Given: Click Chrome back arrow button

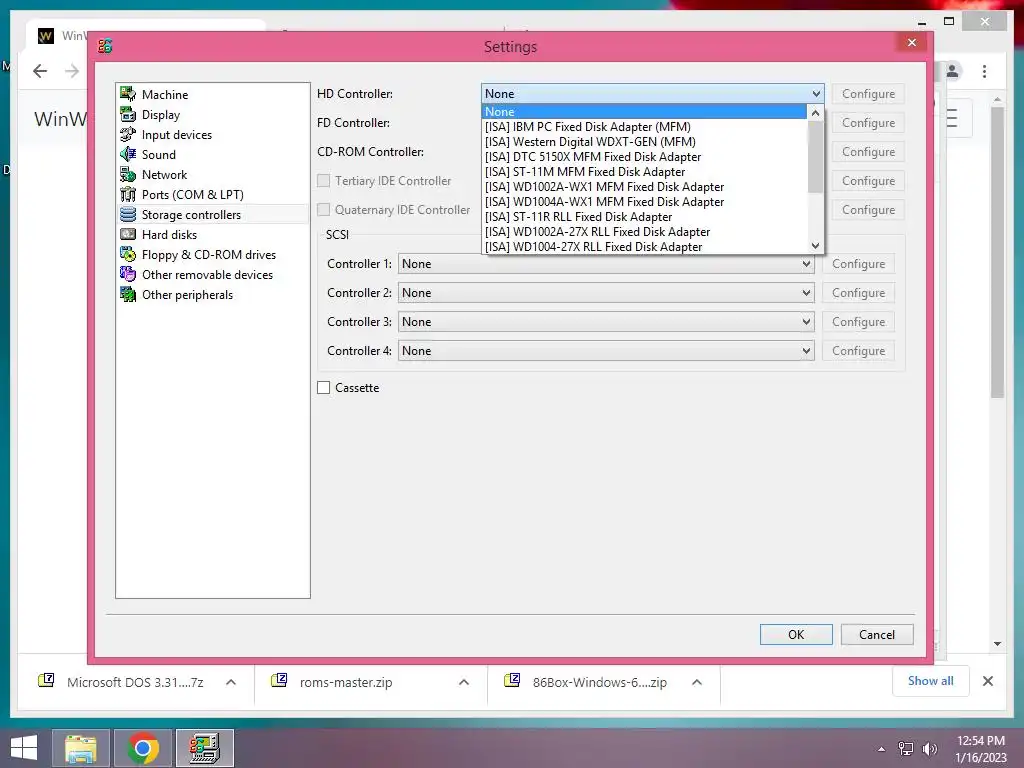Looking at the screenshot, I should (40, 71).
